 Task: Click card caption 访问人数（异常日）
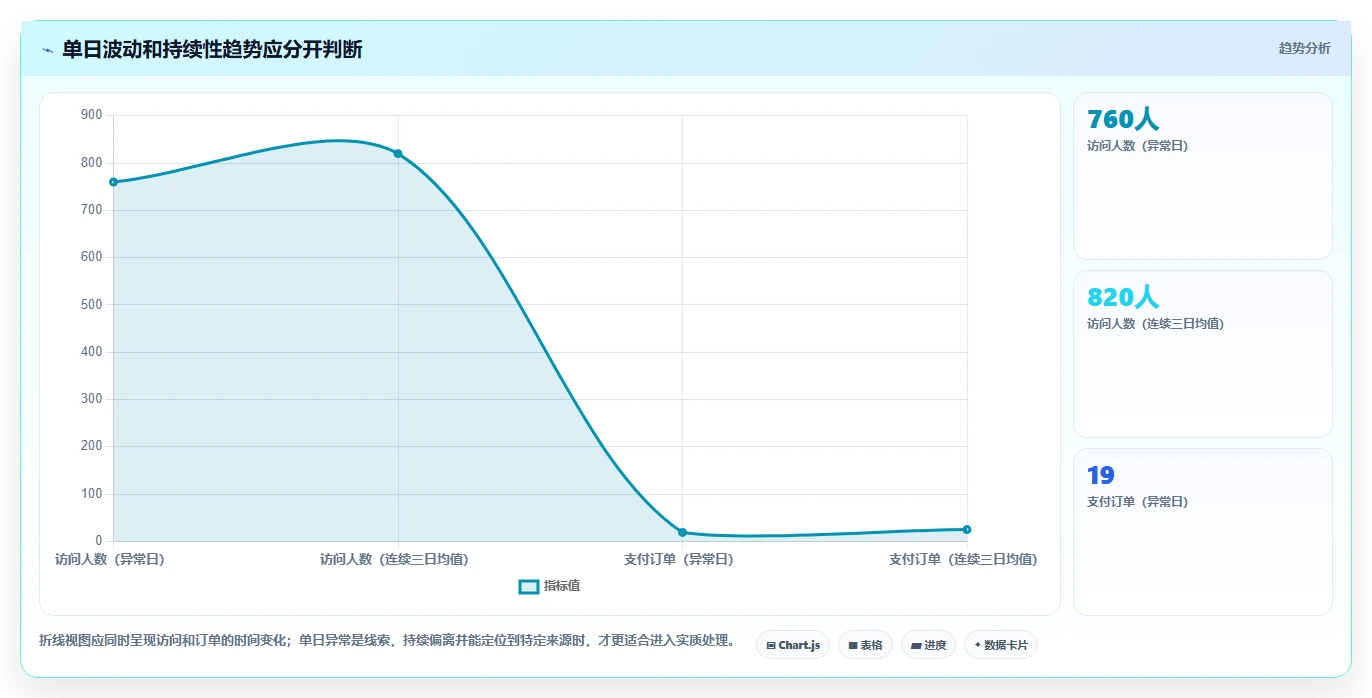click(x=1138, y=146)
